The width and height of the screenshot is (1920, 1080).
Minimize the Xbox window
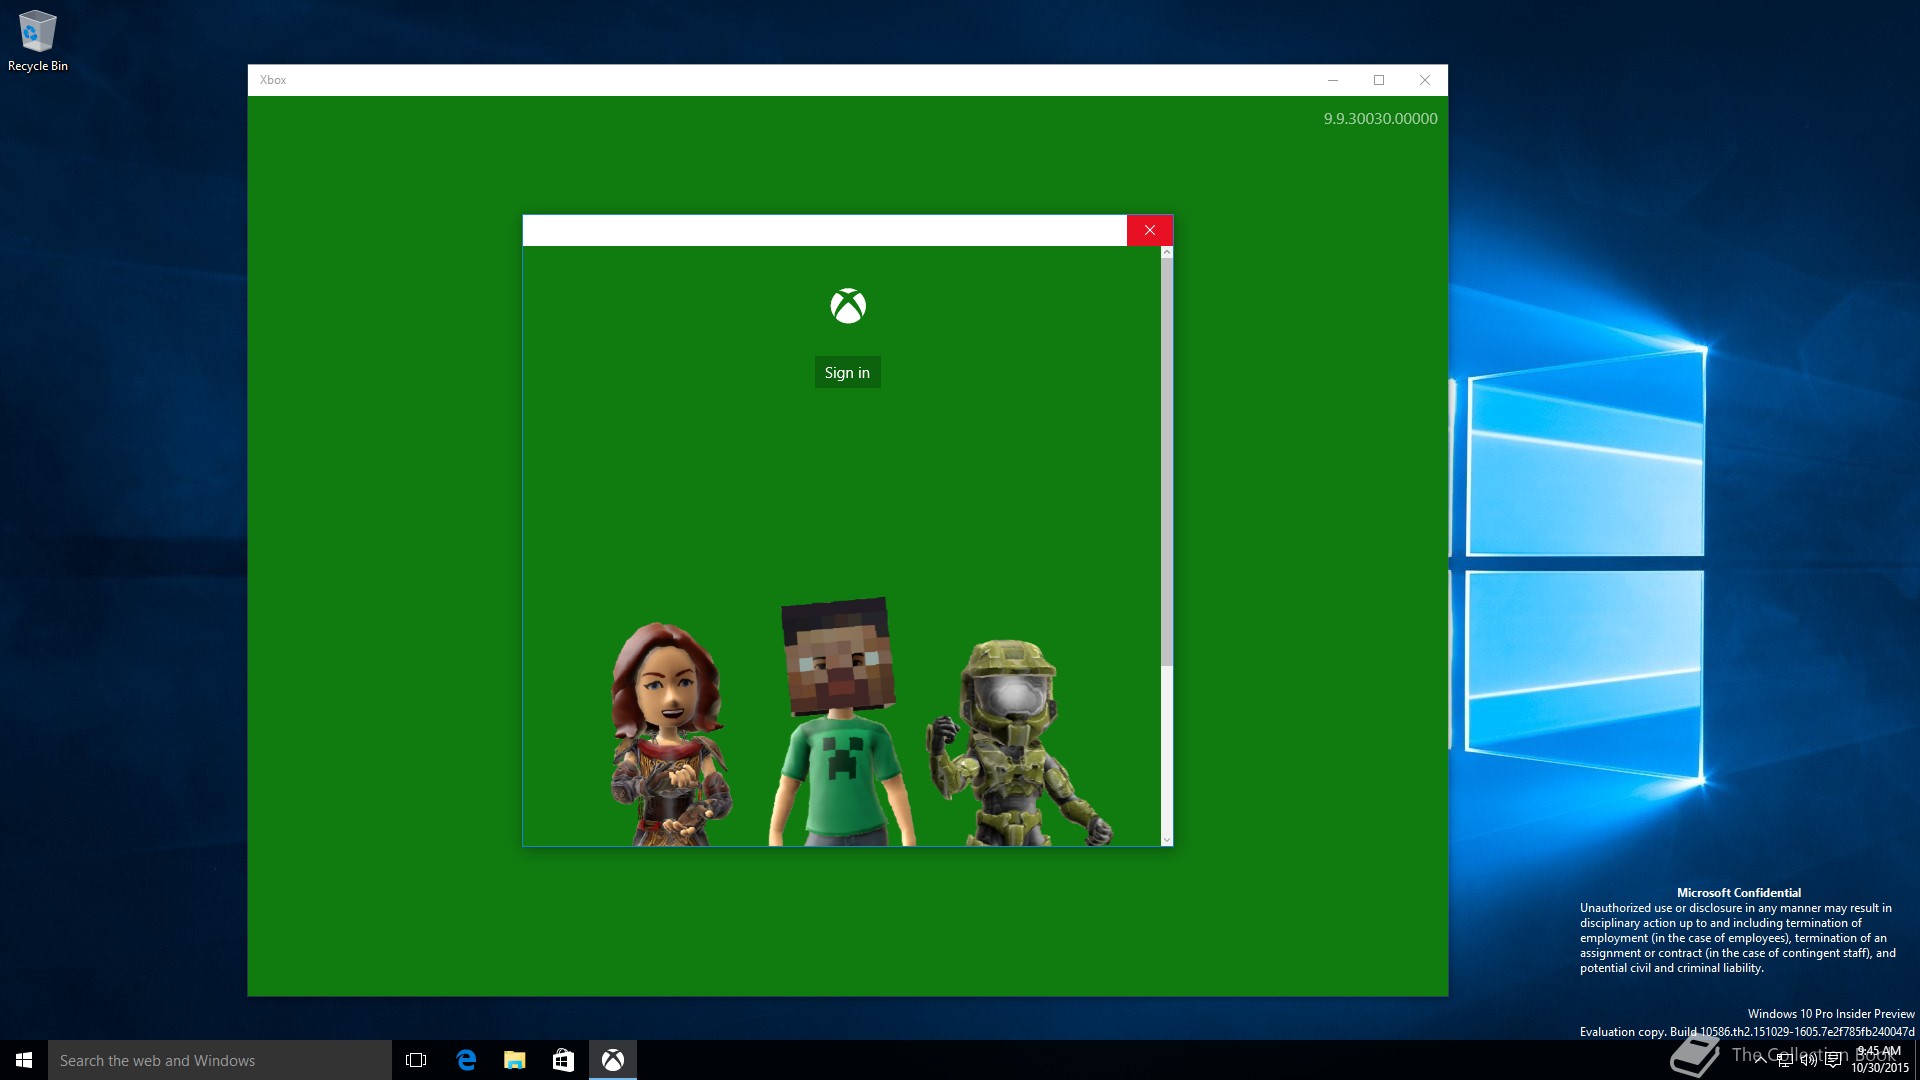(1333, 80)
